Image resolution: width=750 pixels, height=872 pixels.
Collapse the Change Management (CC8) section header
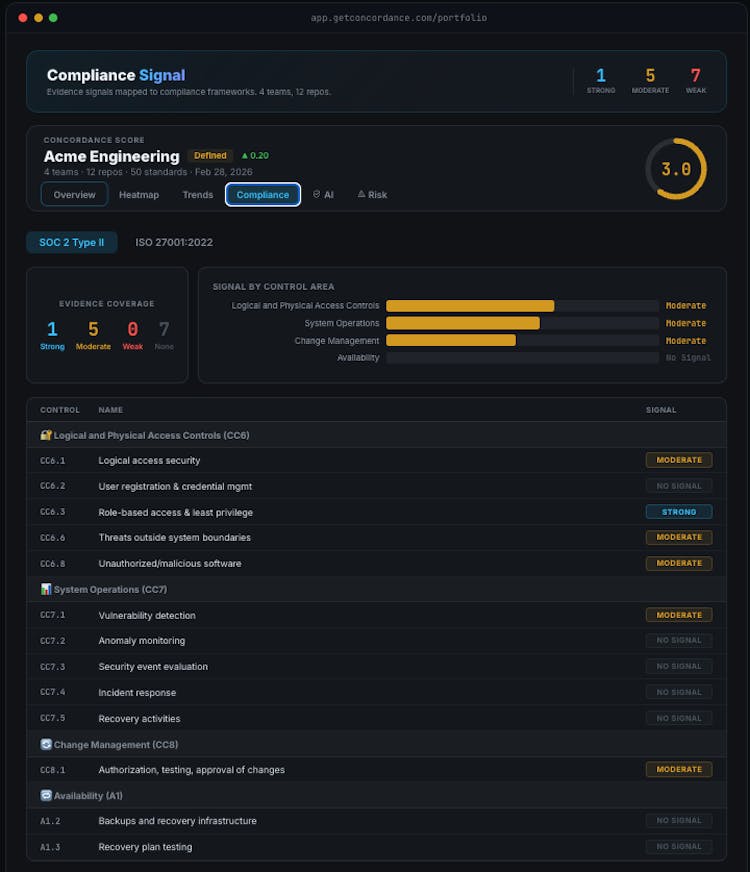click(x=115, y=745)
